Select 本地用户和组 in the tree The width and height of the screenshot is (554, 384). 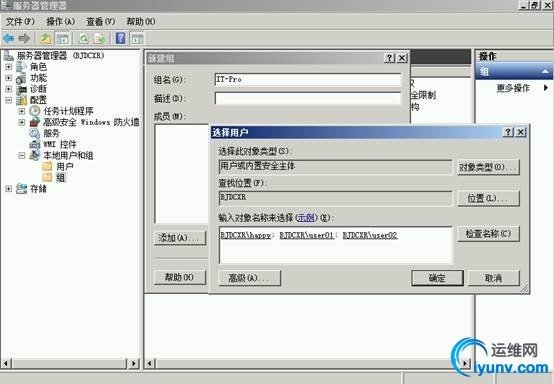[x=68, y=155]
